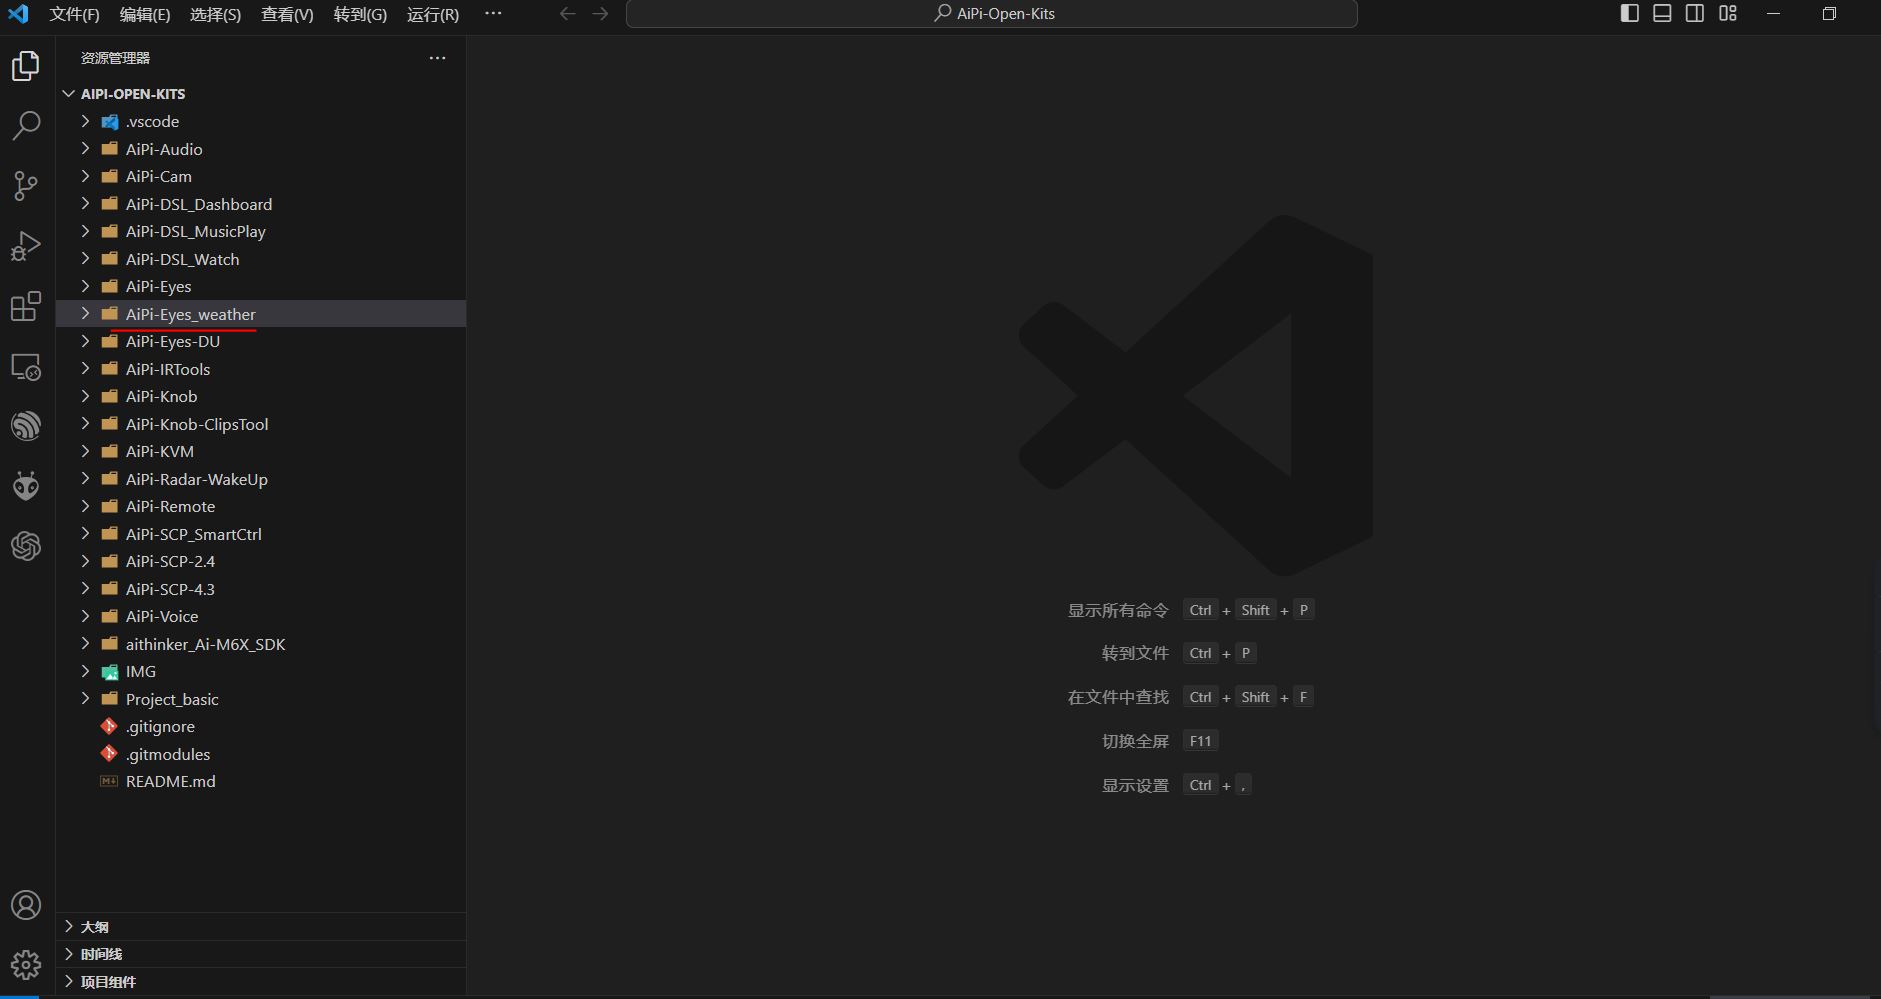The height and width of the screenshot is (999, 1881).
Task: Open the ChatGPT sidebar icon
Action: point(26,546)
